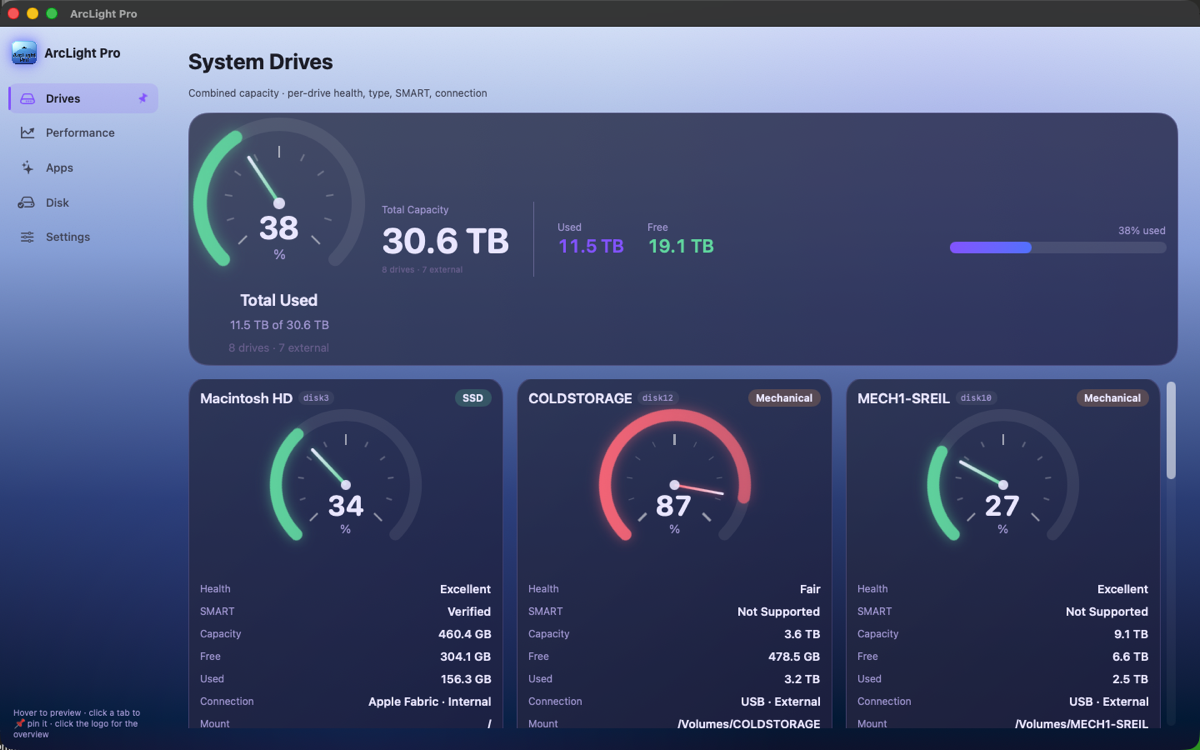Click the Drives drive icon in sidebar
1200x750 pixels.
click(27, 99)
